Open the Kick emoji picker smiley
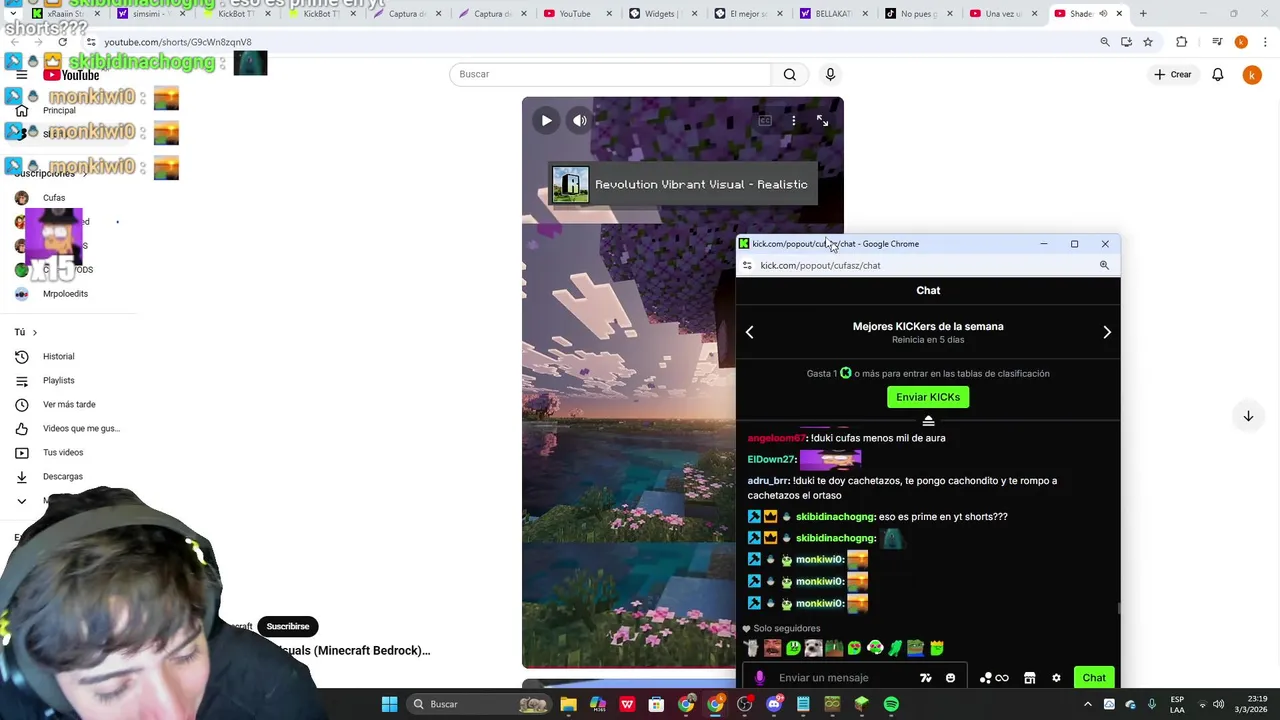Viewport: 1280px width, 720px height. coord(950,678)
